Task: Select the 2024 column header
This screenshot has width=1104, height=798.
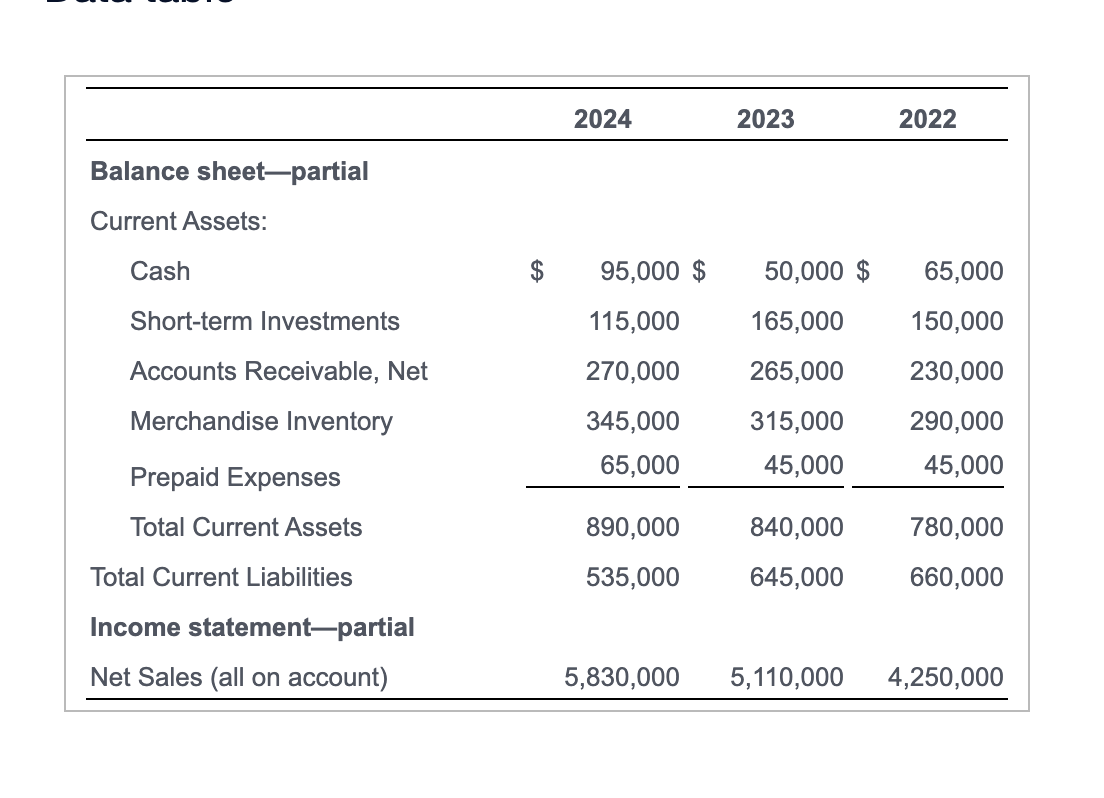Action: pyautogui.click(x=603, y=119)
